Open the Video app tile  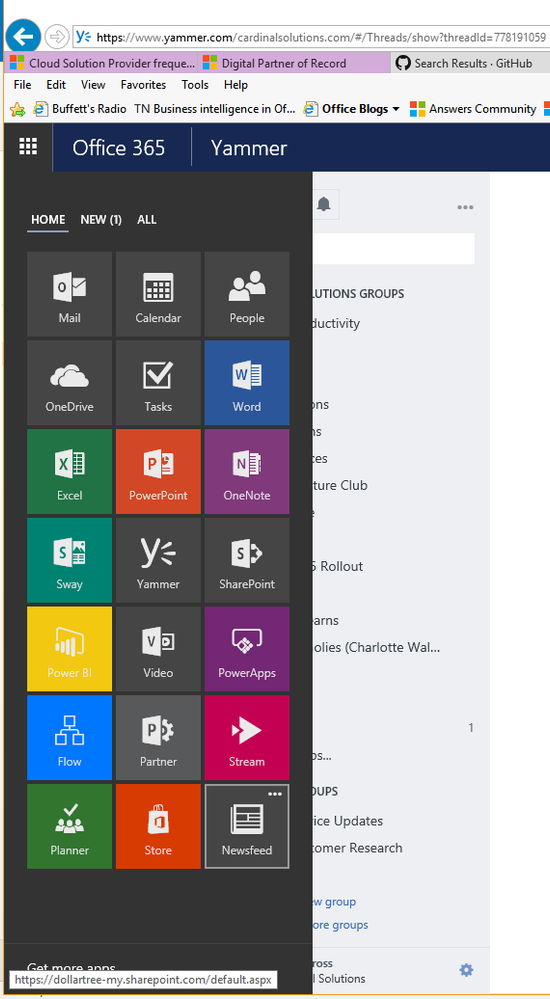[158, 648]
